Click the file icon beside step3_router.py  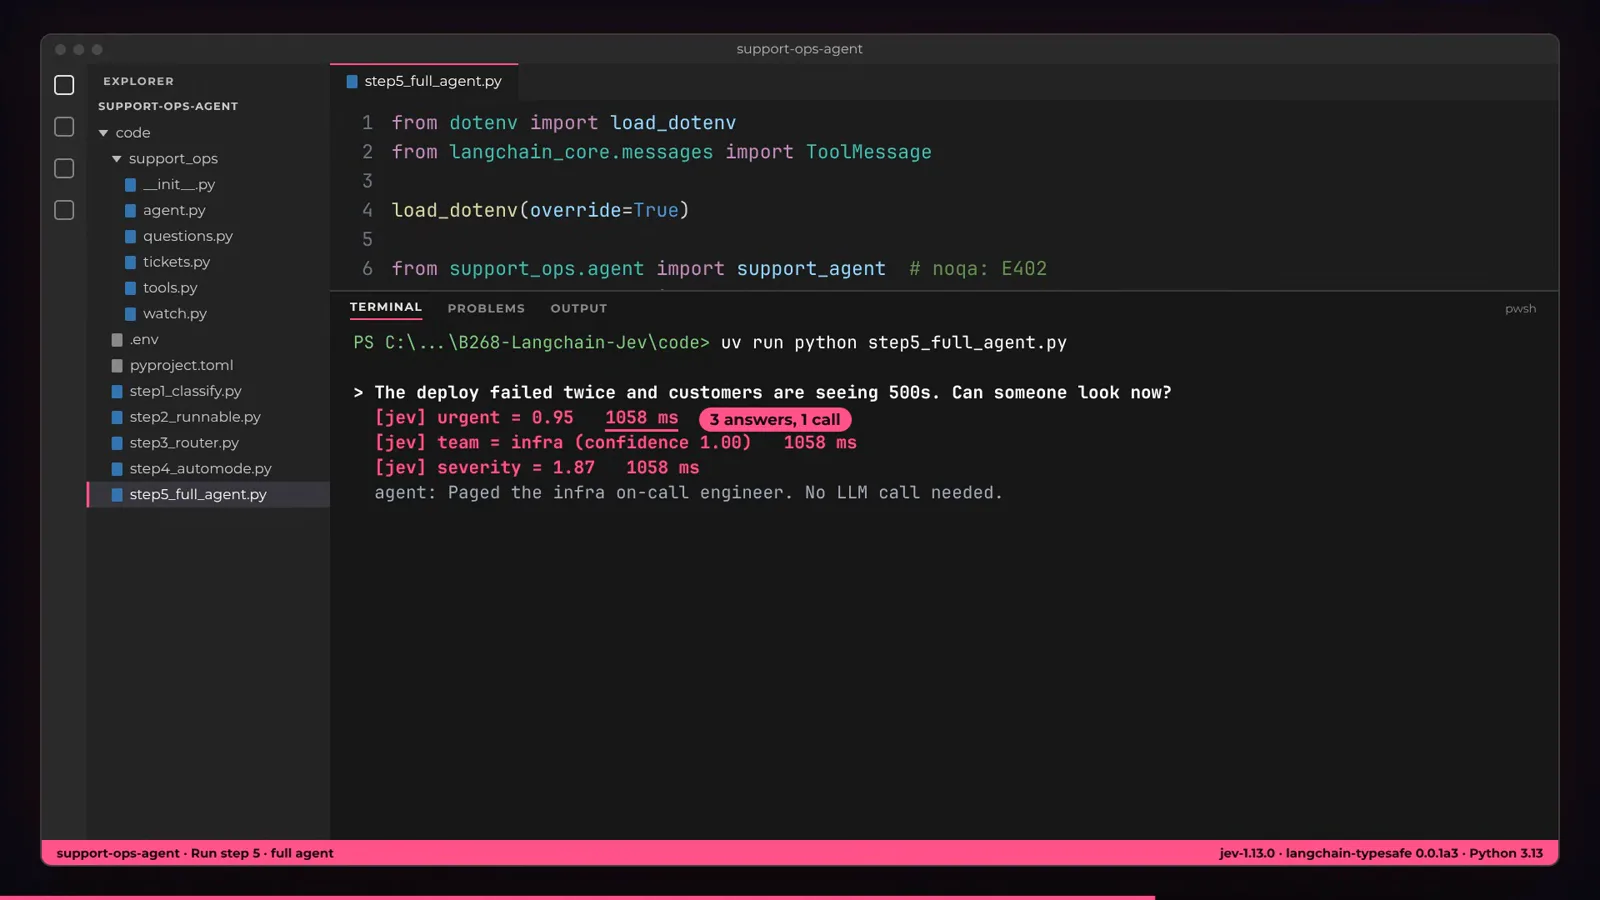point(117,443)
